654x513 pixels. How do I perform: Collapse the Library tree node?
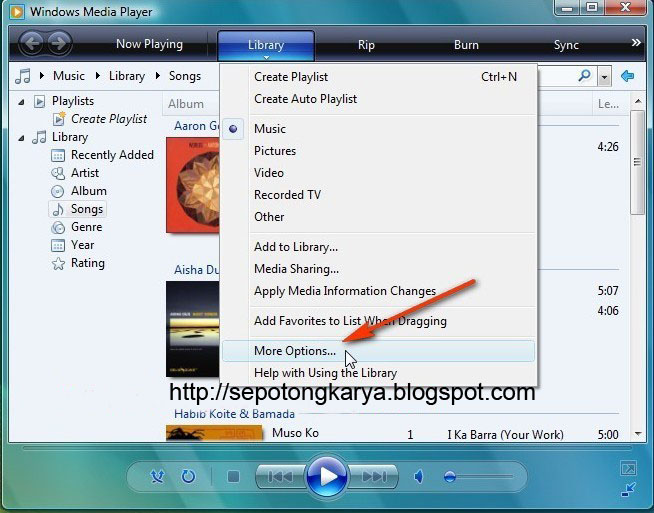[21, 138]
